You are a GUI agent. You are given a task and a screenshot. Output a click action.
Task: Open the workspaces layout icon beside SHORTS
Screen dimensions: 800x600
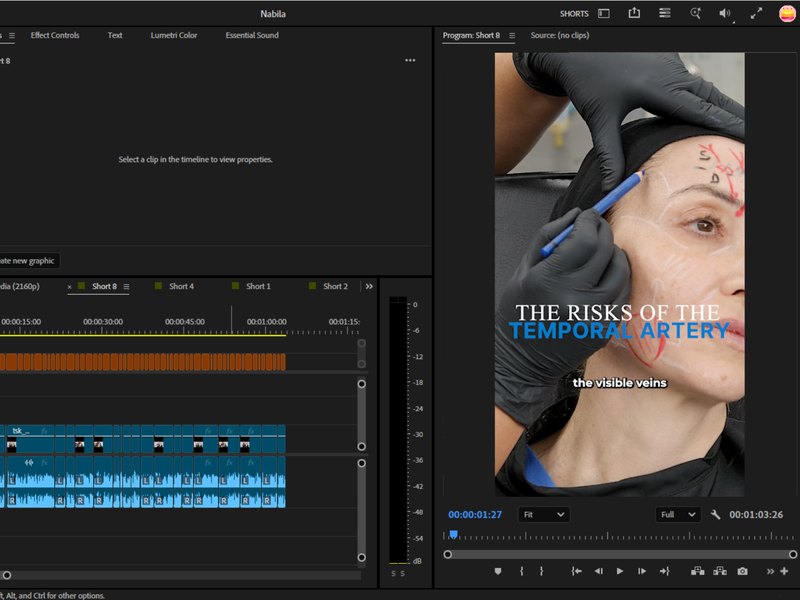pos(604,14)
